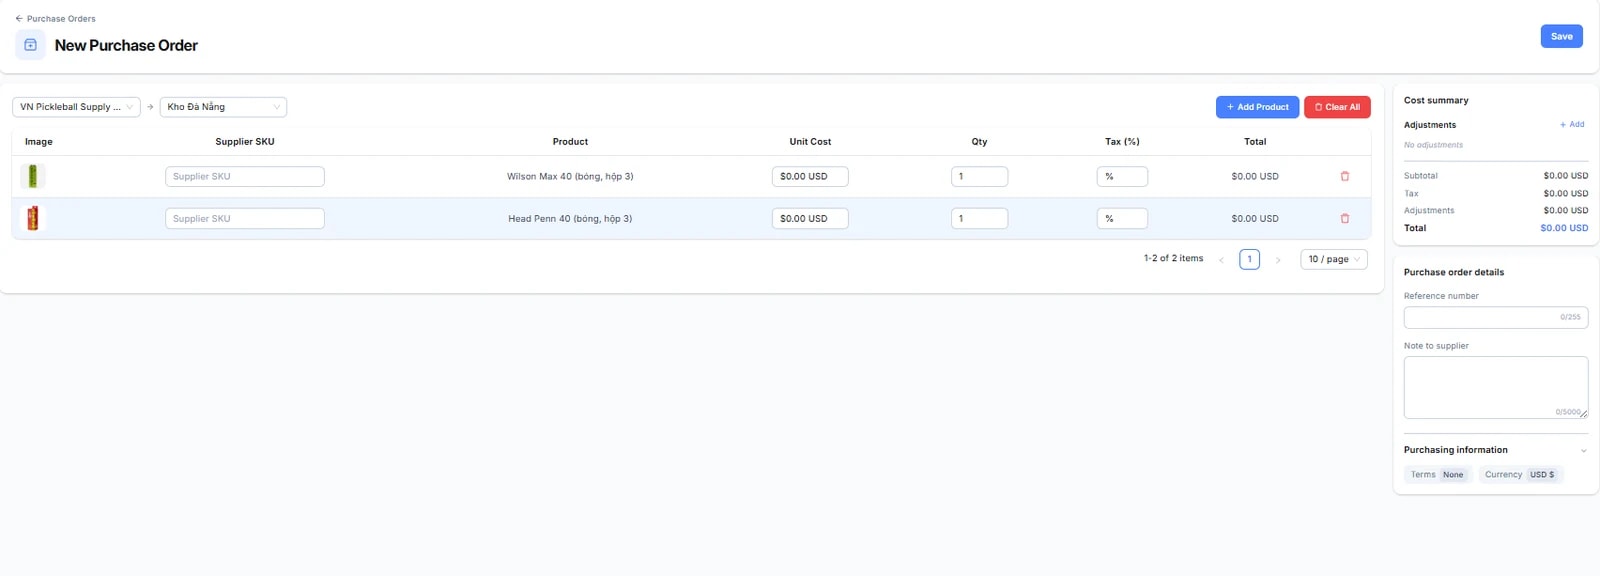Click the Unit Cost column header
Image resolution: width=1600 pixels, height=576 pixels.
(810, 142)
